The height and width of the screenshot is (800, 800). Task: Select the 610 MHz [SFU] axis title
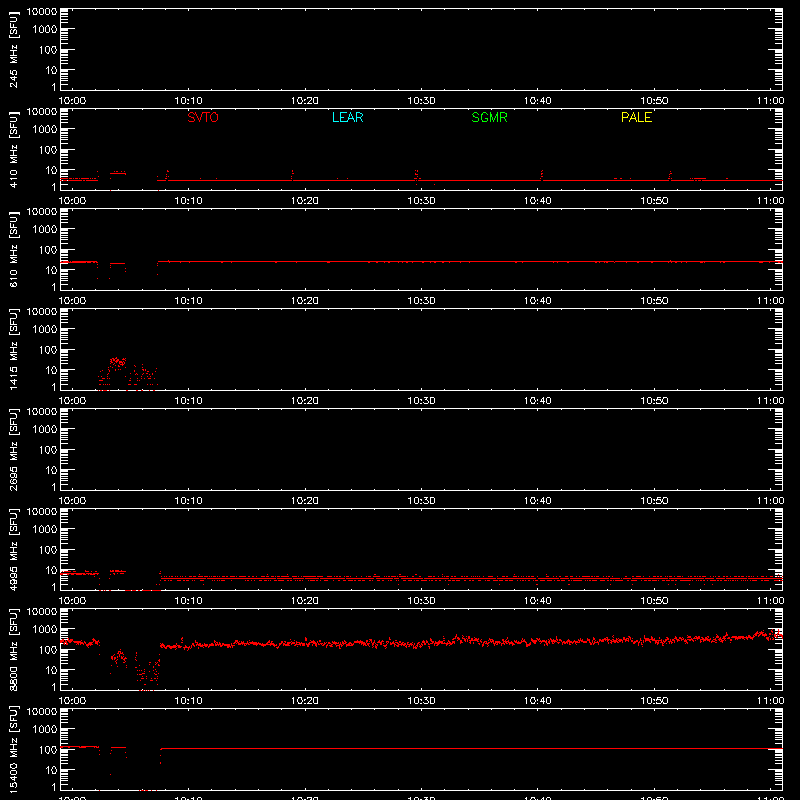click(x=13, y=249)
